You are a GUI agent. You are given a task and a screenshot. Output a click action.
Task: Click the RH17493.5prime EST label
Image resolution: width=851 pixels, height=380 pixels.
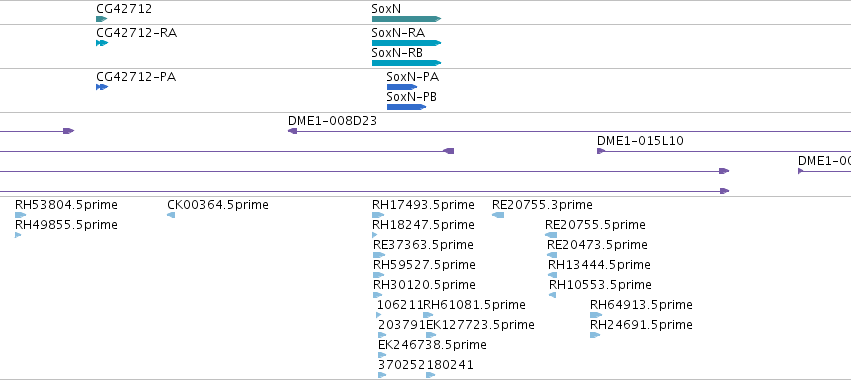click(423, 205)
